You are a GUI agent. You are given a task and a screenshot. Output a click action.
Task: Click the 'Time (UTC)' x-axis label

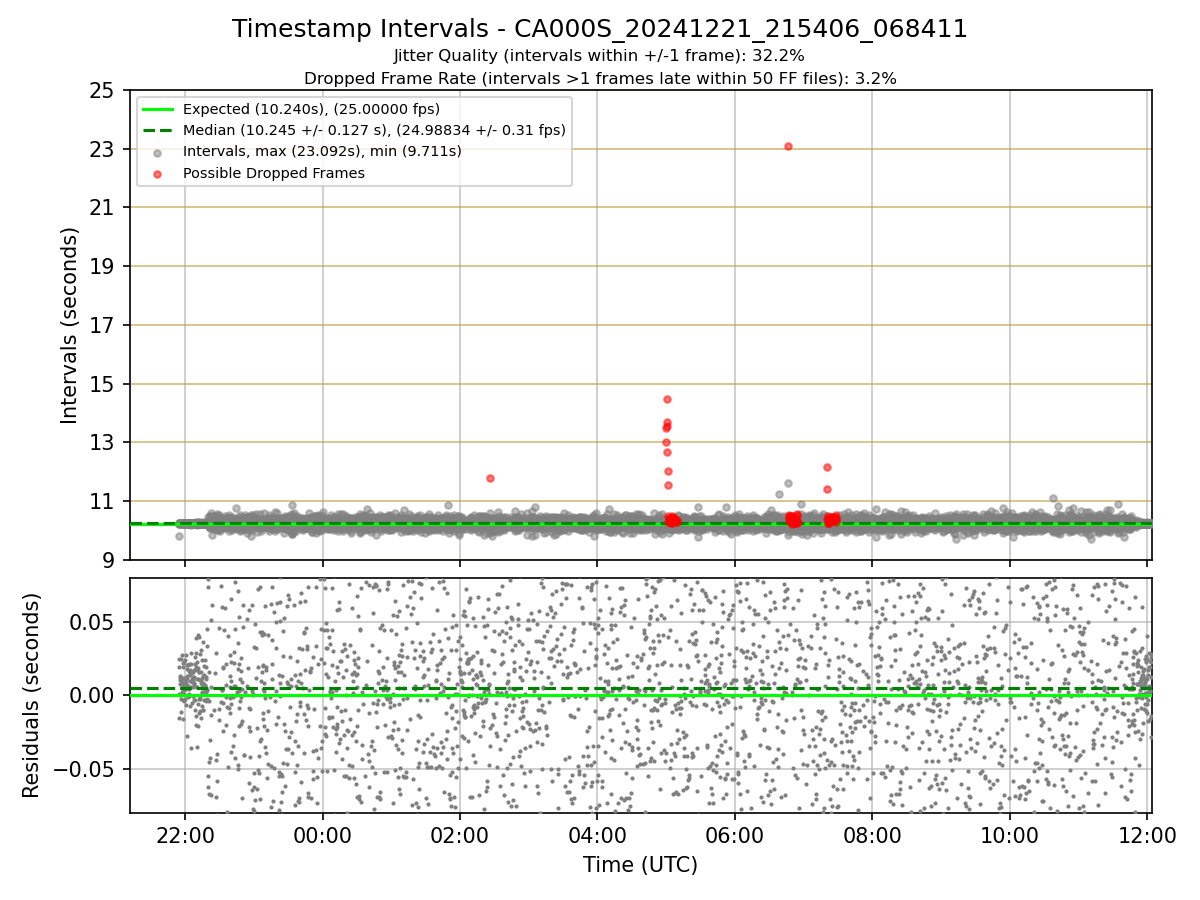click(x=640, y=865)
